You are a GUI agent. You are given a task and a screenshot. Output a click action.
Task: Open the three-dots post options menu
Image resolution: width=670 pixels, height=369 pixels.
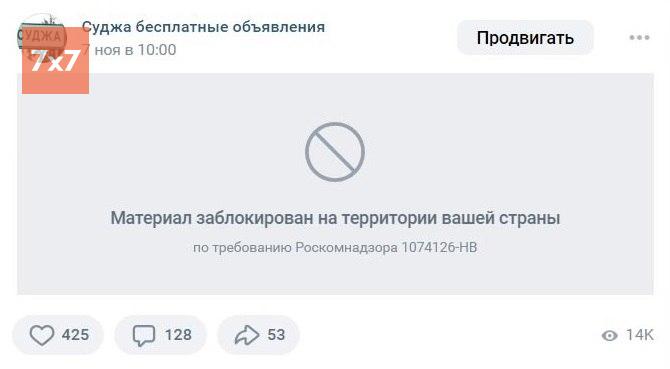pyautogui.click(x=640, y=38)
